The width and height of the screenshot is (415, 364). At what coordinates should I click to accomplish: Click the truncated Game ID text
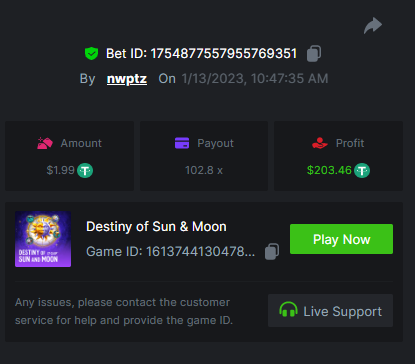click(170, 252)
